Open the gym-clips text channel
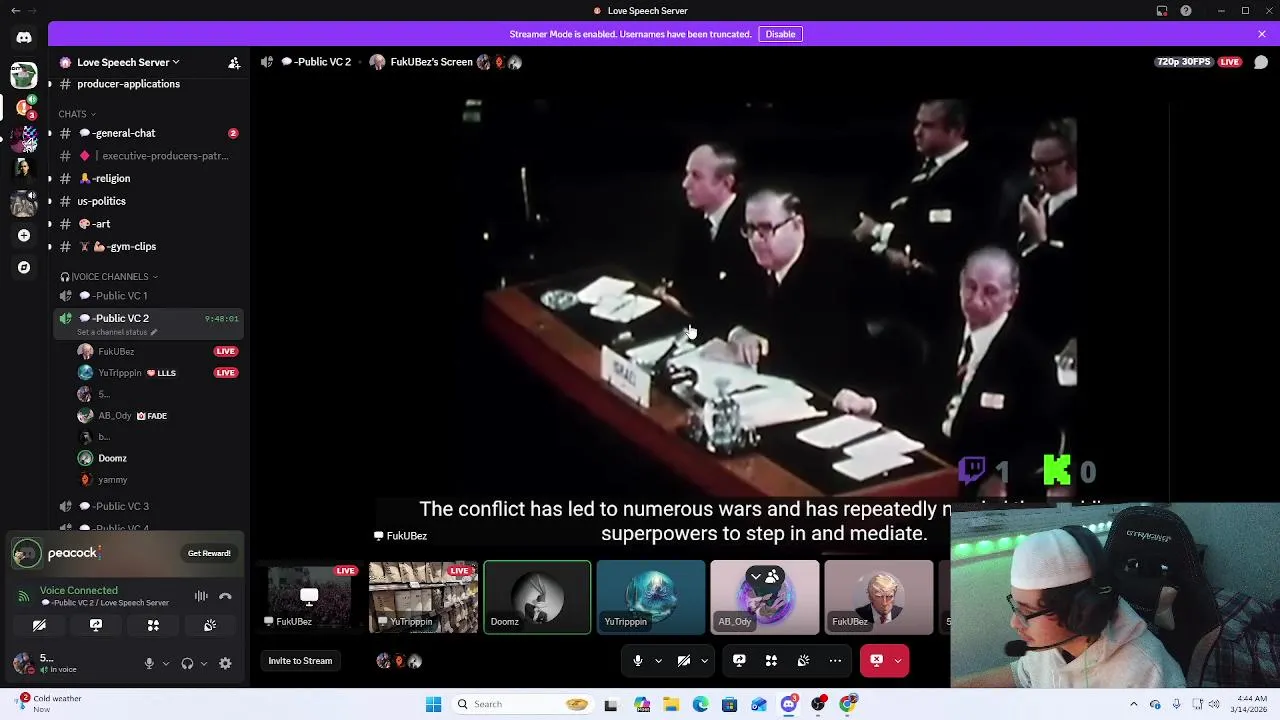This screenshot has height=720, width=1280. point(150,246)
